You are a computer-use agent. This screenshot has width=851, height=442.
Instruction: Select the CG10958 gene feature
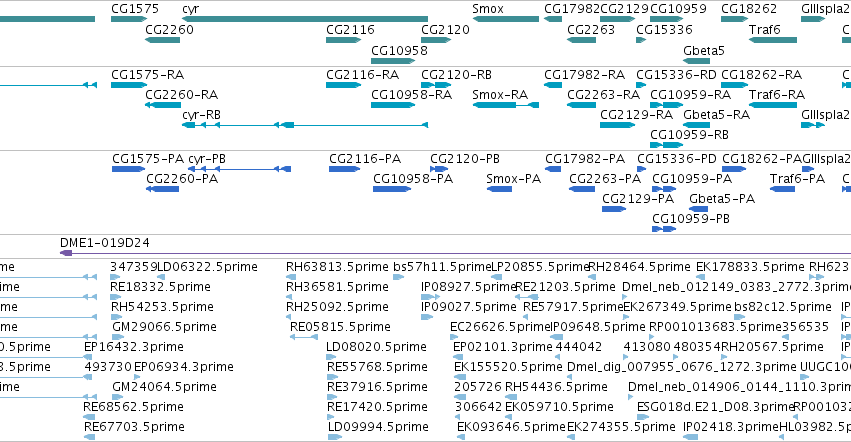(393, 61)
